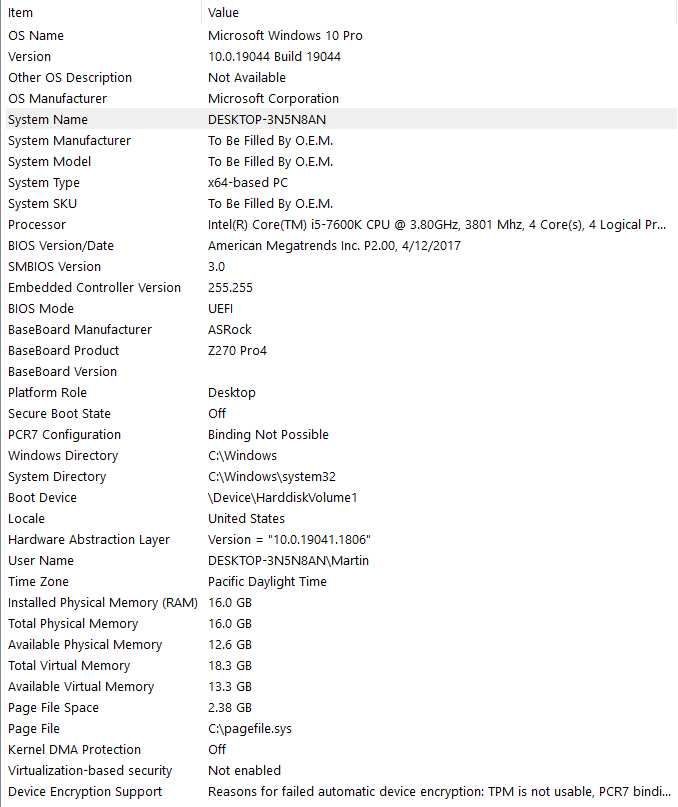
Task: Click the DESKTOP-3N5N8AN\Martin value
Action: (x=288, y=561)
